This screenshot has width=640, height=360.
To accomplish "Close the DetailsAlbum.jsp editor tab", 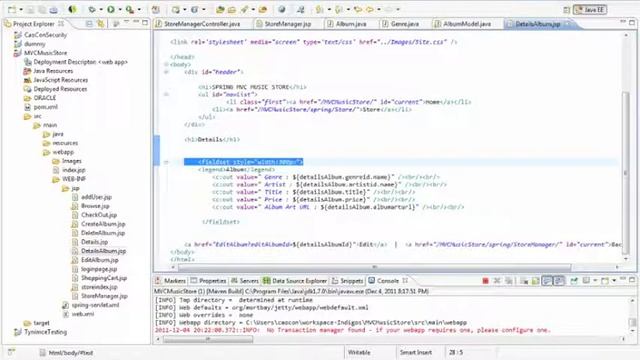I will click(568, 24).
